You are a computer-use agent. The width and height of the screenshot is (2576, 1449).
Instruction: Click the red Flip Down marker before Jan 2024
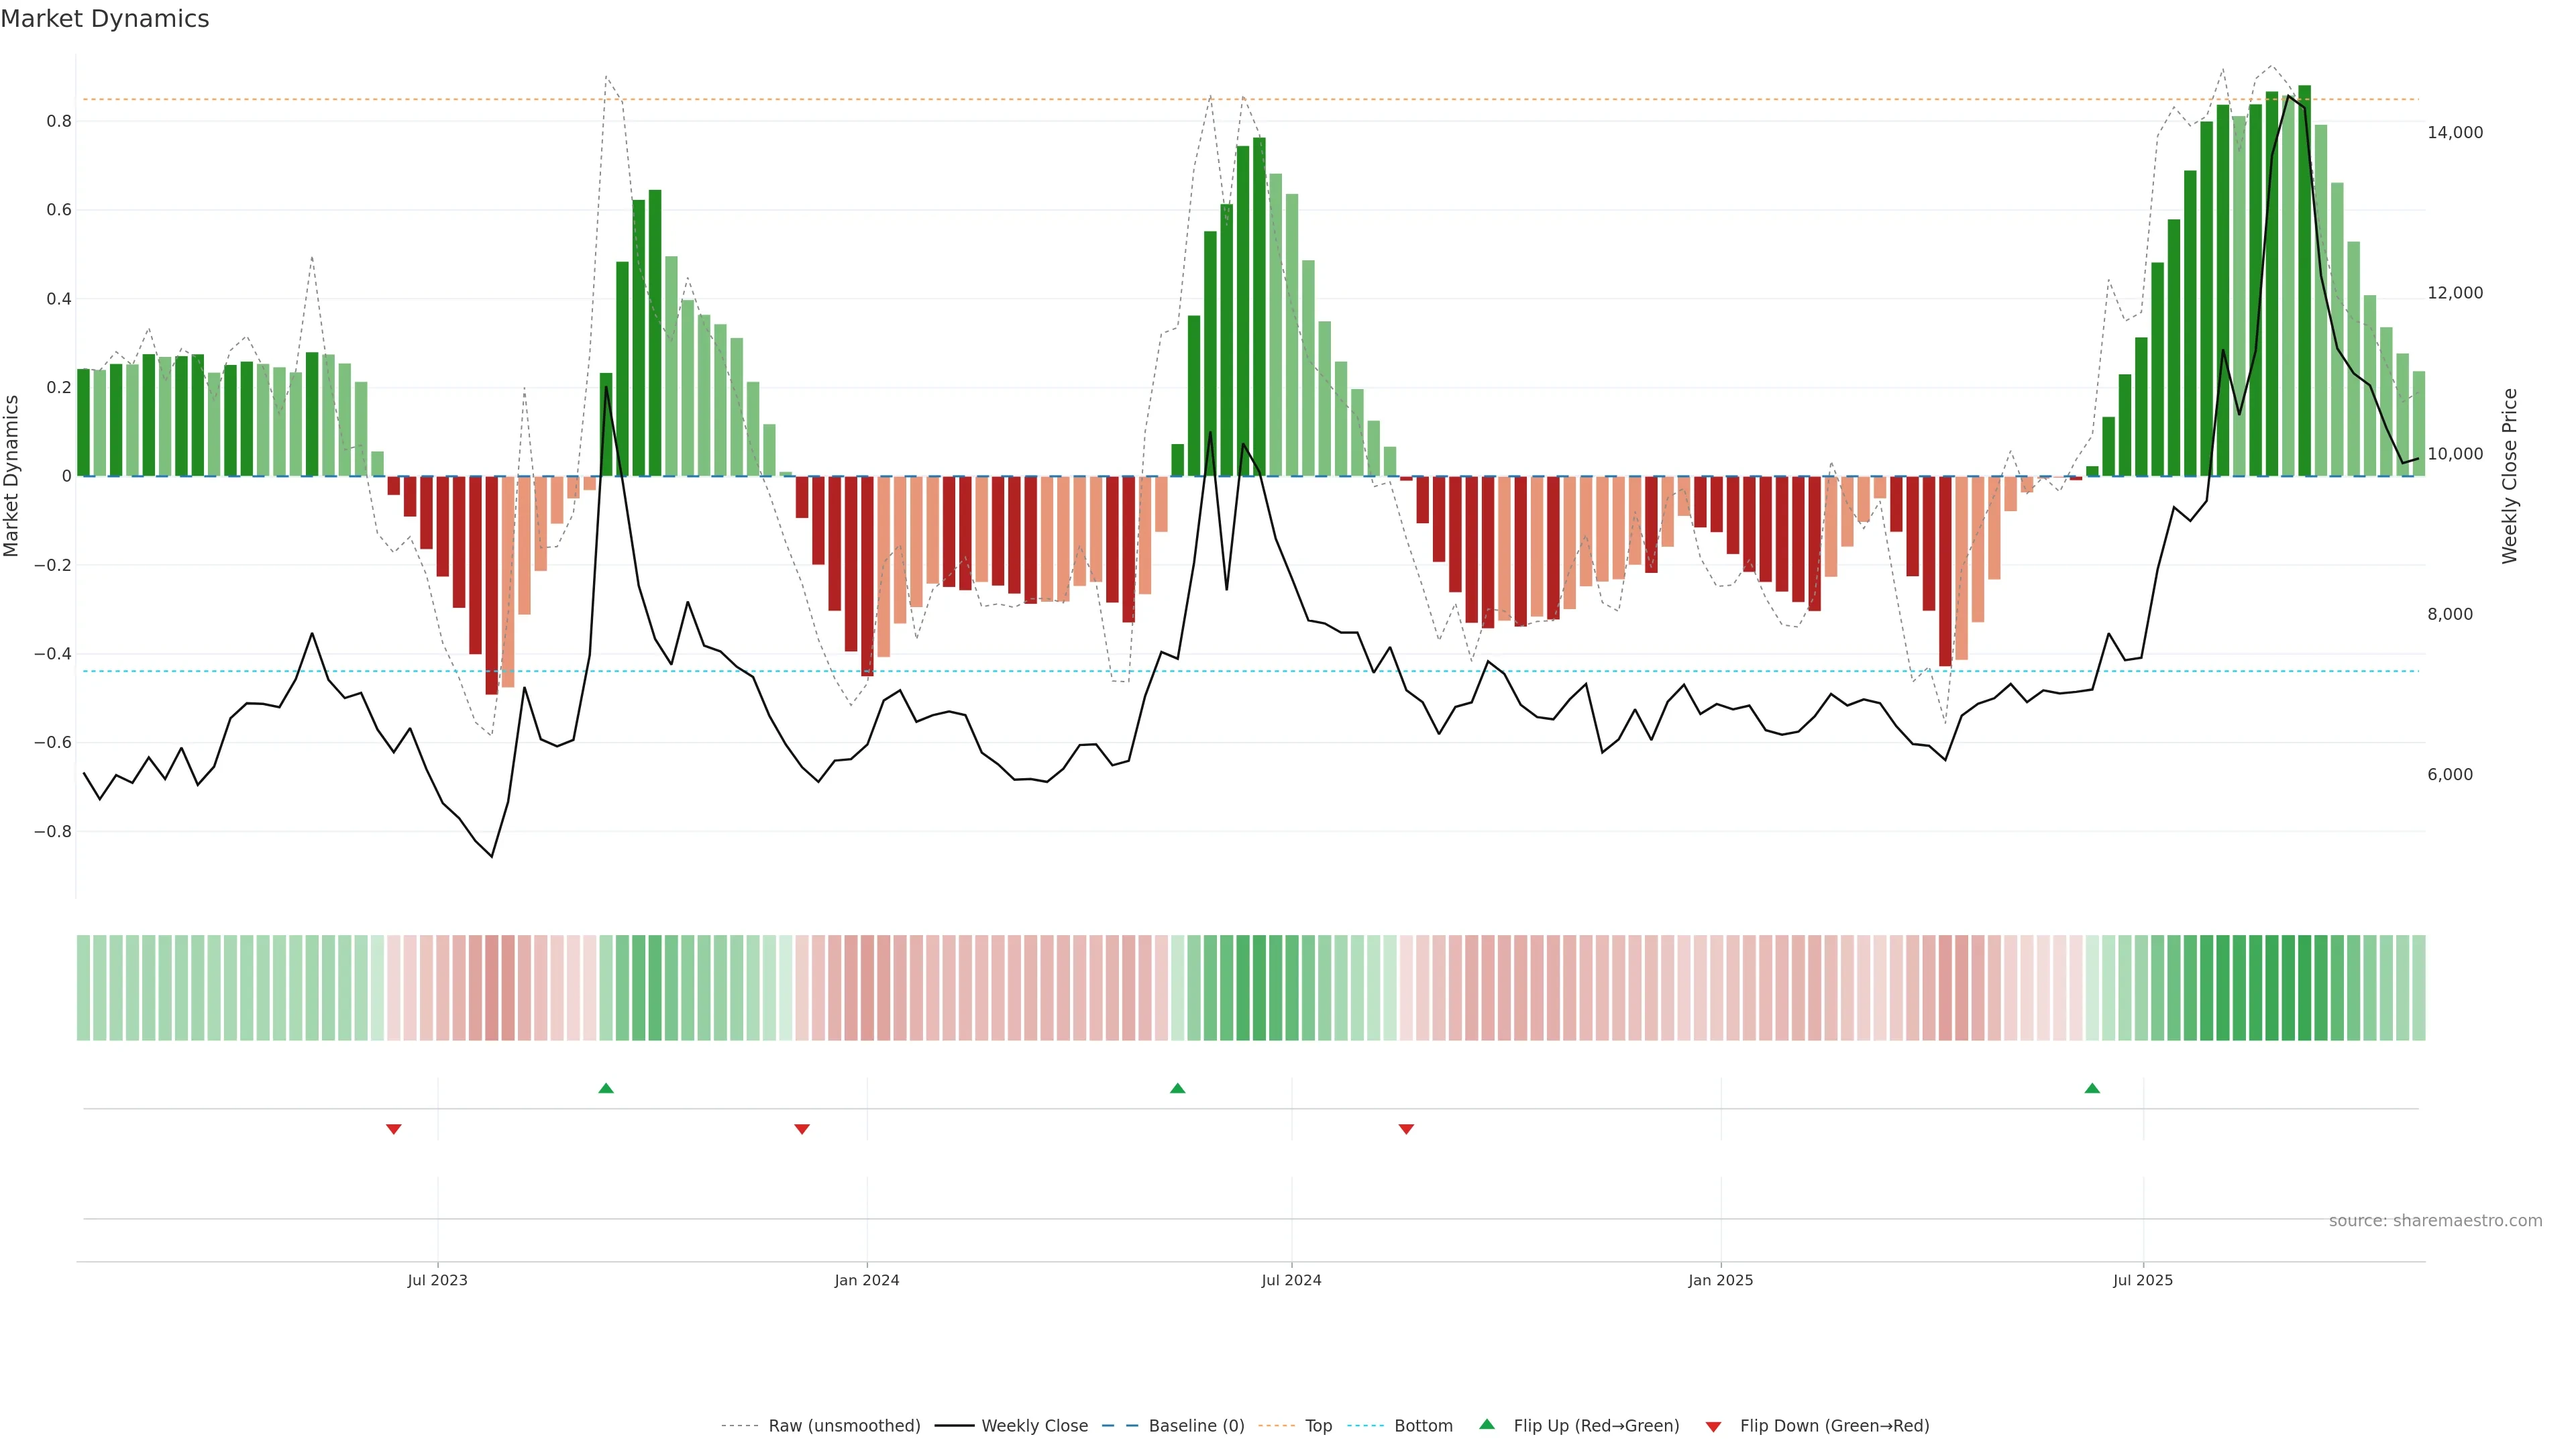[x=802, y=1129]
